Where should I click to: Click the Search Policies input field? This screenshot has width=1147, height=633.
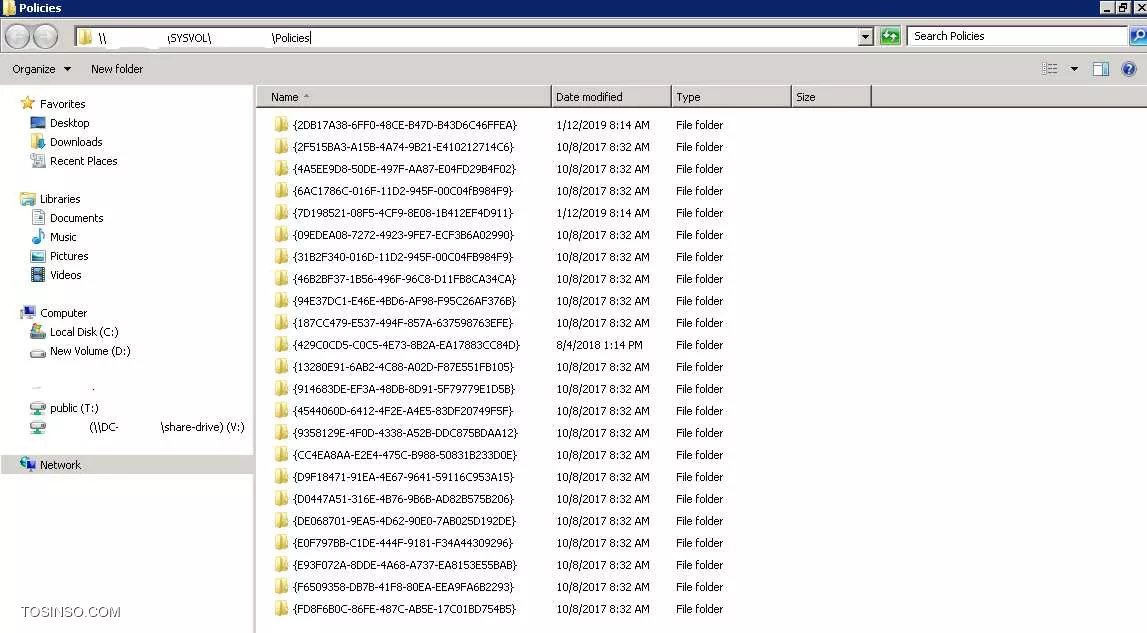coord(1017,36)
